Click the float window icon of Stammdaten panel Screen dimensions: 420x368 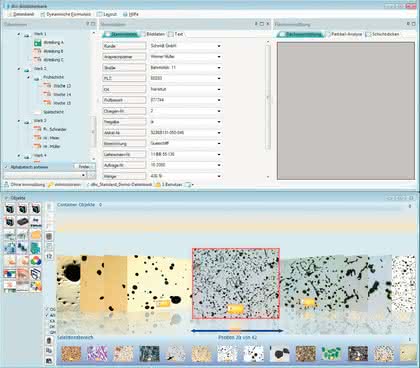(x=262, y=24)
